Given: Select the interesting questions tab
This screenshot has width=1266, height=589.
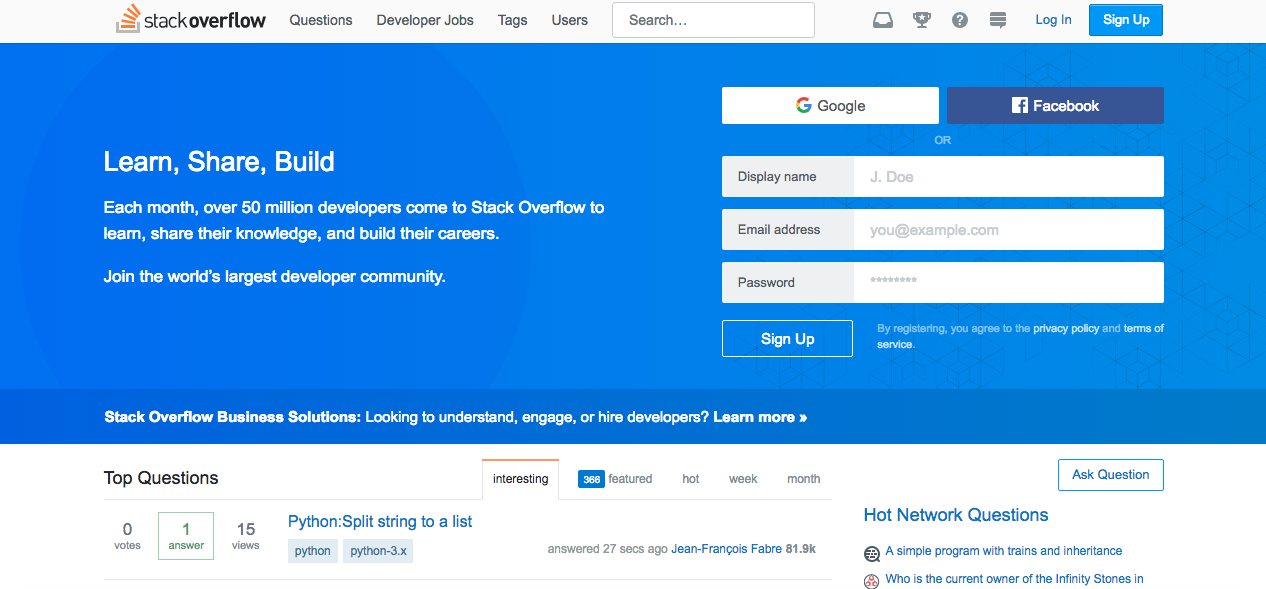Looking at the screenshot, I should (x=520, y=479).
